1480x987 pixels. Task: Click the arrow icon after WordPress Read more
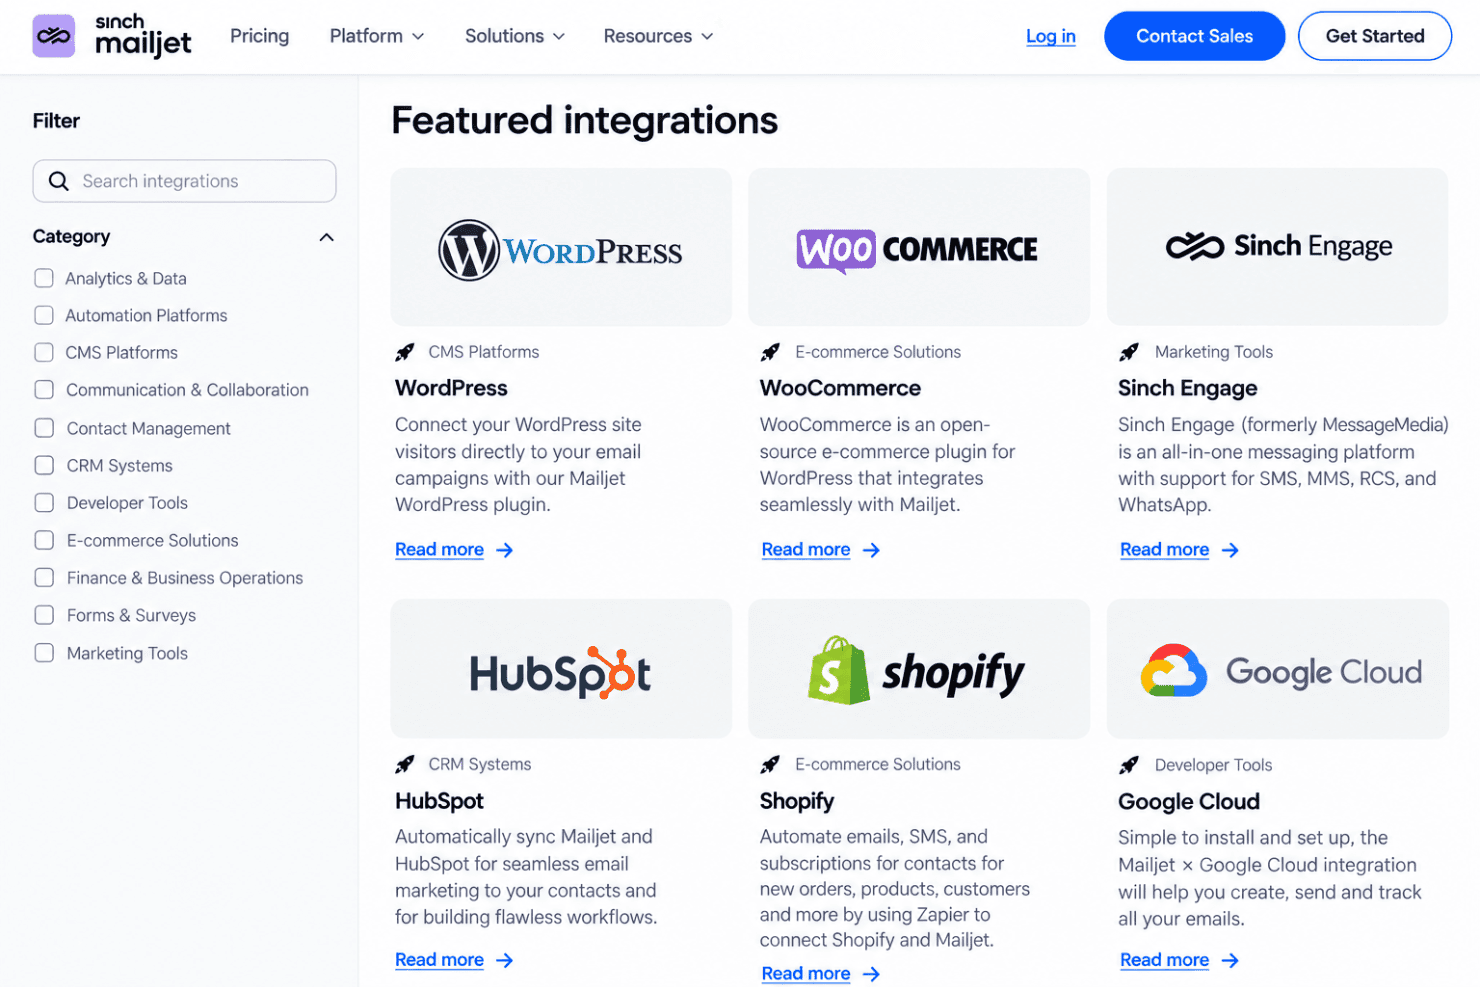pyautogui.click(x=505, y=550)
